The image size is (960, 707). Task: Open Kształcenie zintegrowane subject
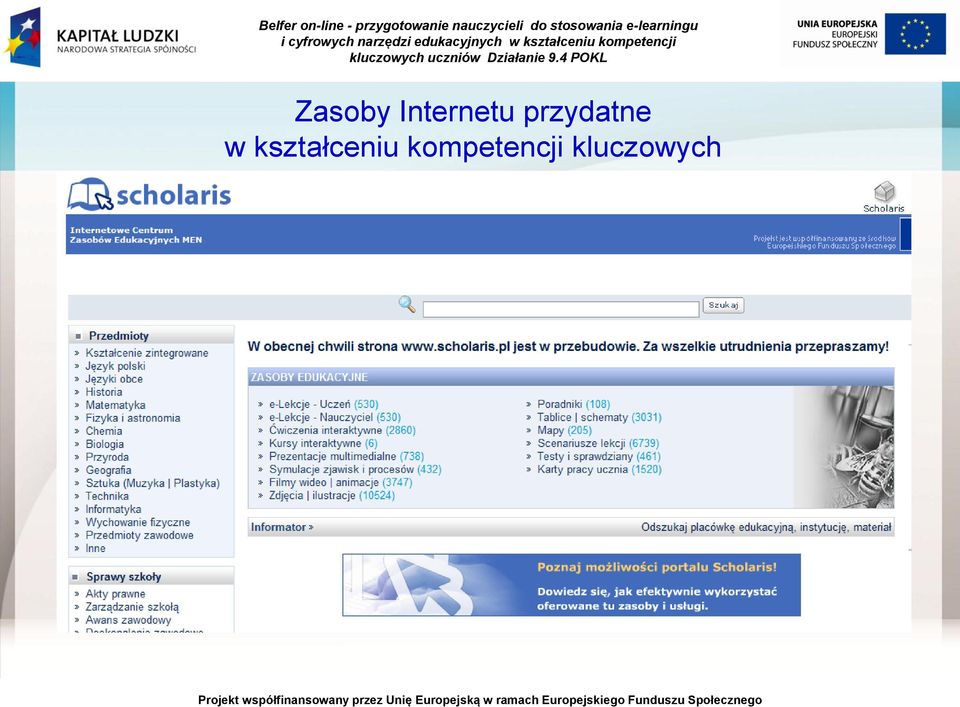point(147,353)
